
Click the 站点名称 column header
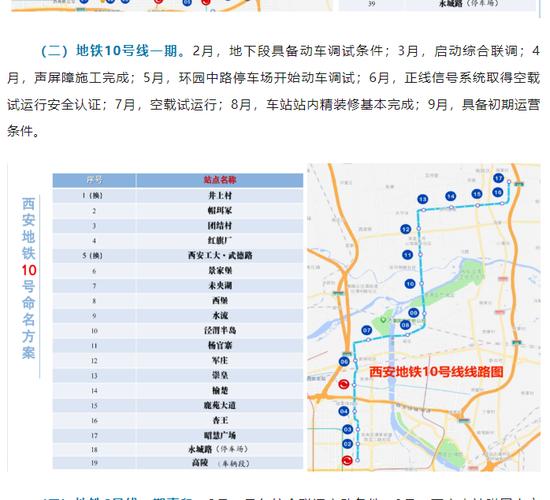(x=220, y=180)
